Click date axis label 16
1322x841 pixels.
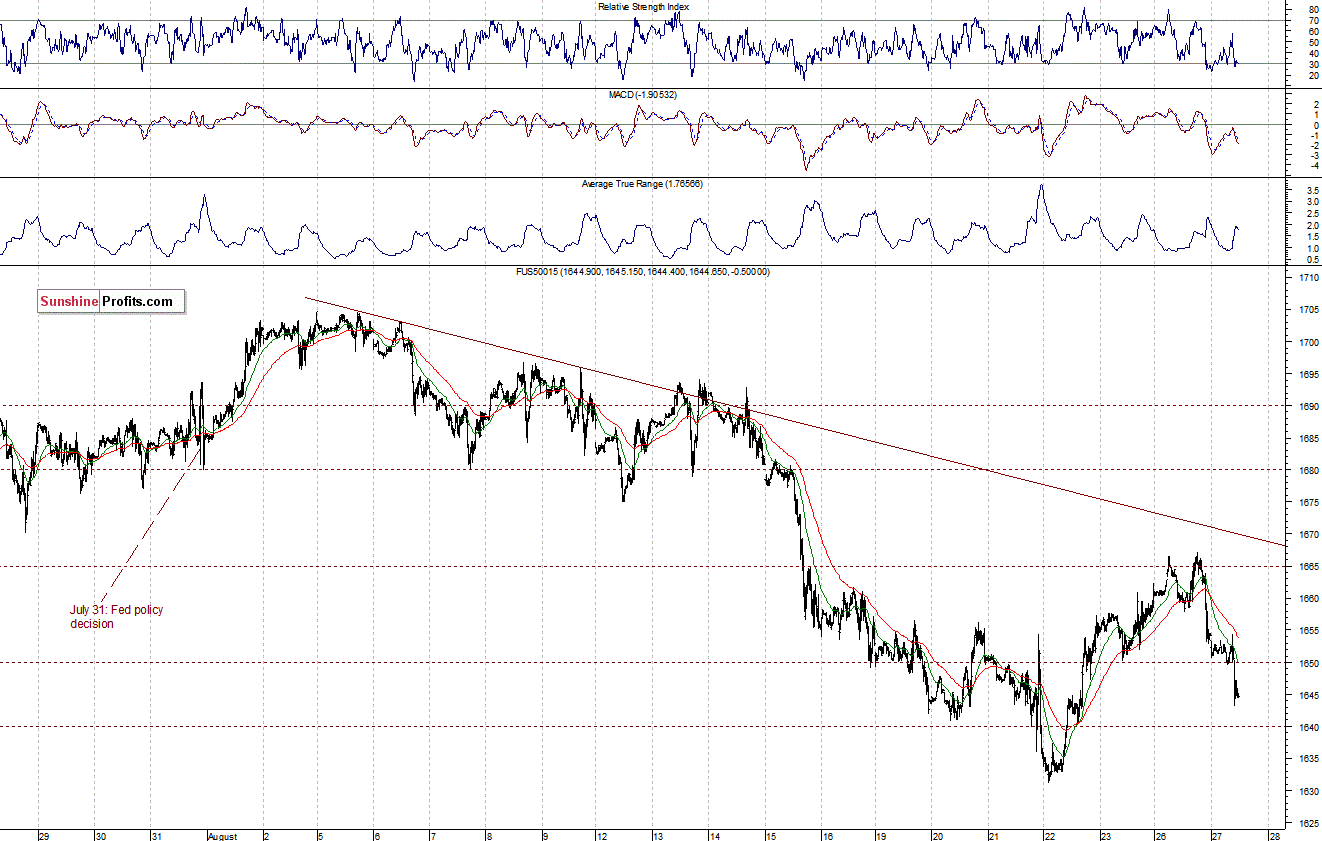pos(826,835)
